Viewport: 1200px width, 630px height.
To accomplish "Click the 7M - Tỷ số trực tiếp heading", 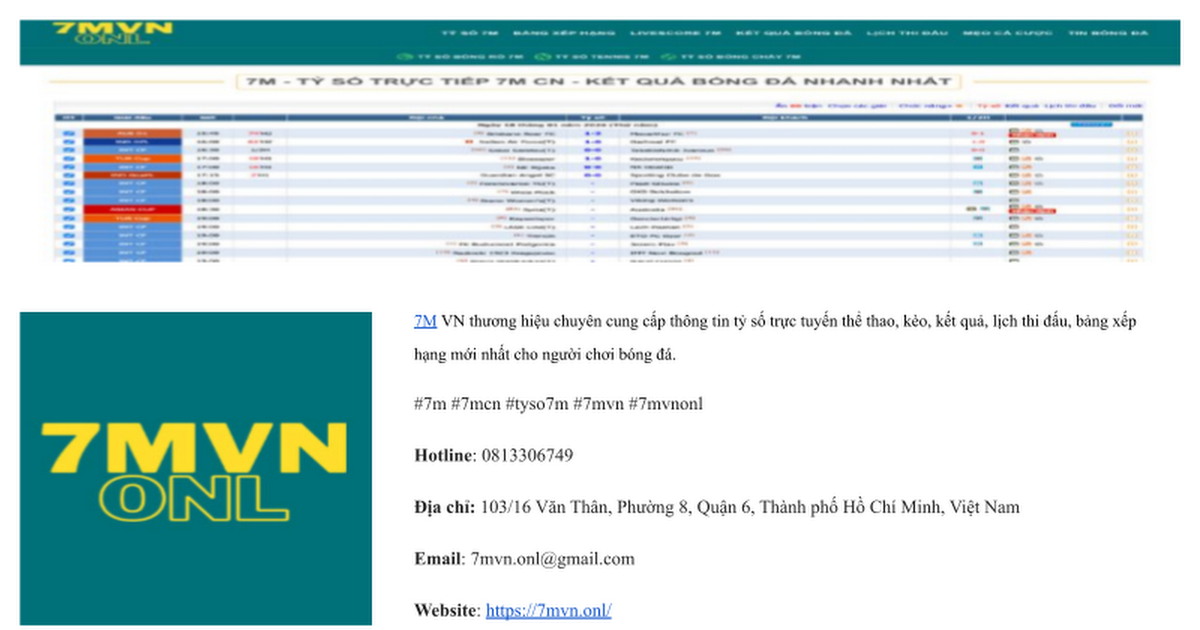I will (598, 82).
